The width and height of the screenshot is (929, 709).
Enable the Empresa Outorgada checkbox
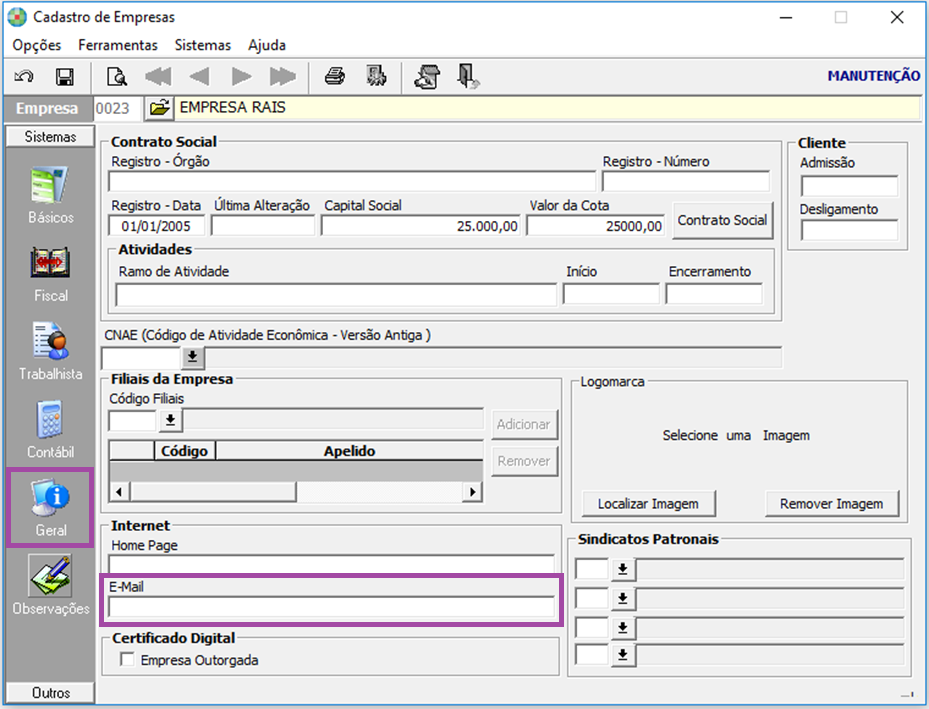point(127,659)
